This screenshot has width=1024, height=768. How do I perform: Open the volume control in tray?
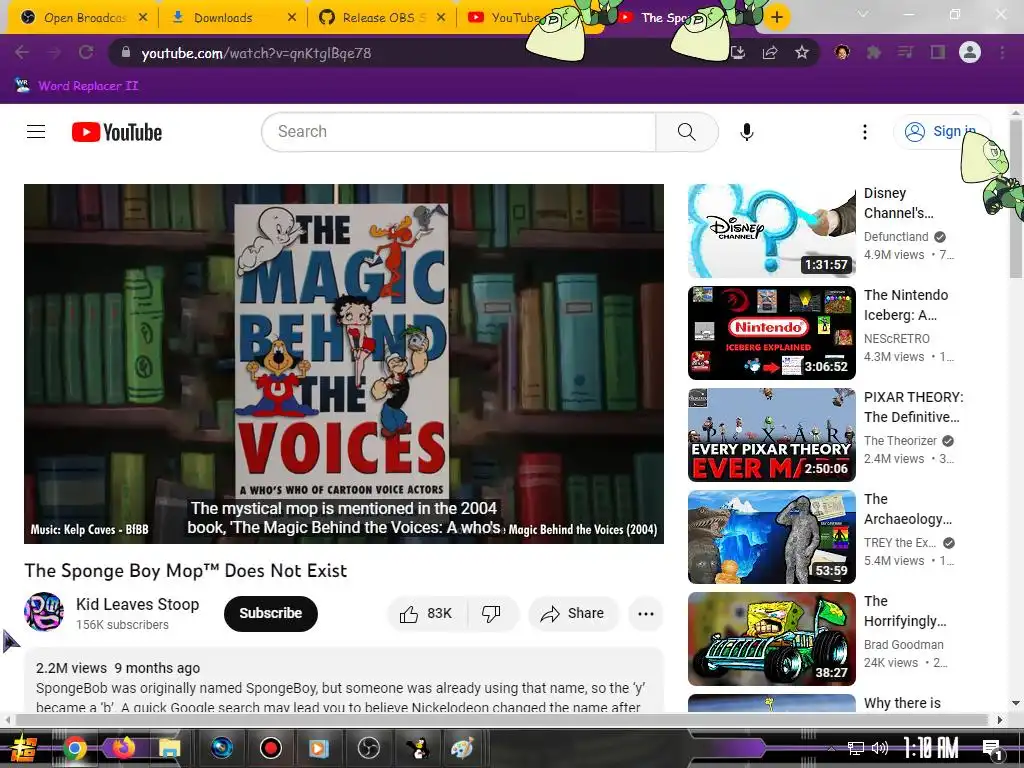coord(880,748)
